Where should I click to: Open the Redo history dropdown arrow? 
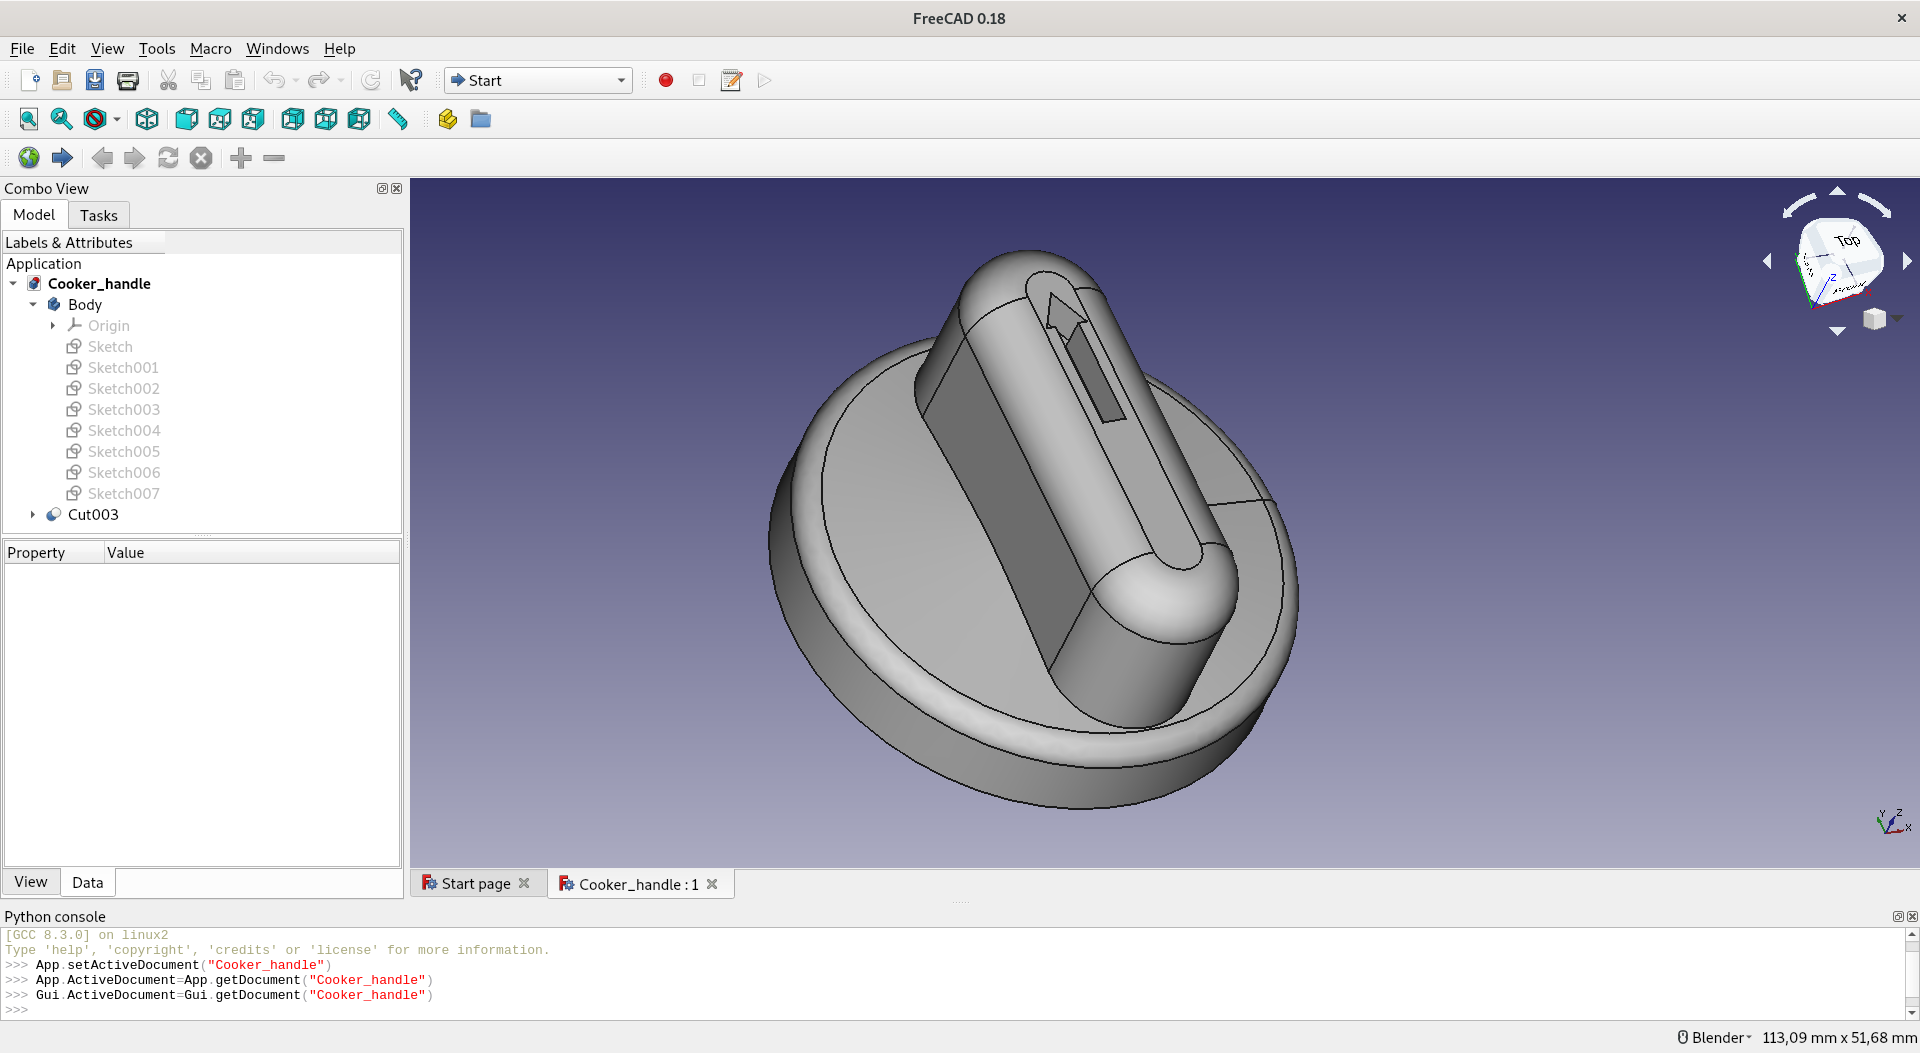pyautogui.click(x=340, y=81)
